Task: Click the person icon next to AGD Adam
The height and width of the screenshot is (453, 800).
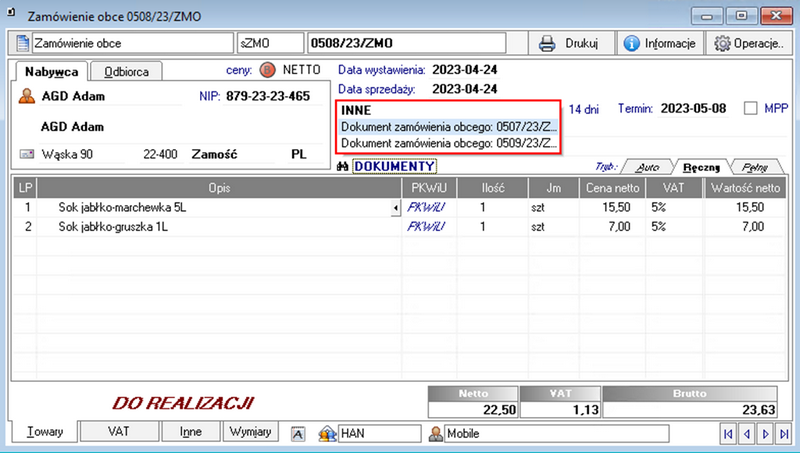Action: point(27,96)
